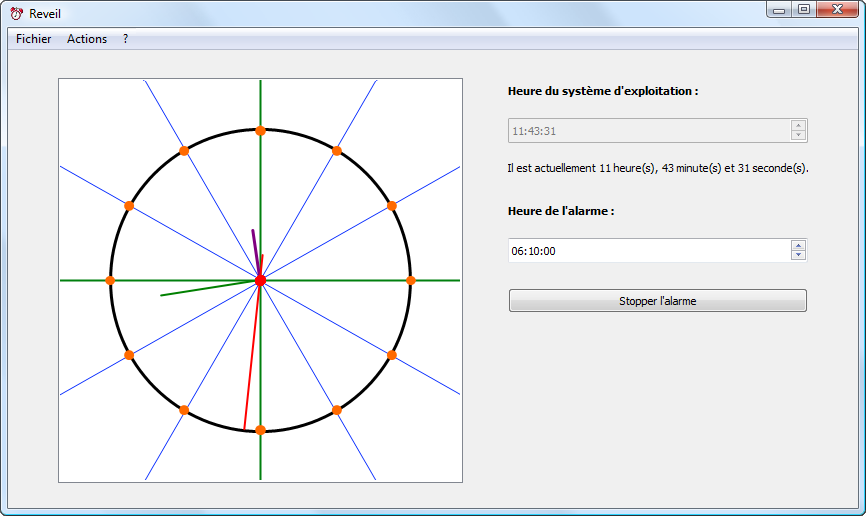This screenshot has height=516, width=866.
Task: Open the Fichier menu
Action: [34, 39]
